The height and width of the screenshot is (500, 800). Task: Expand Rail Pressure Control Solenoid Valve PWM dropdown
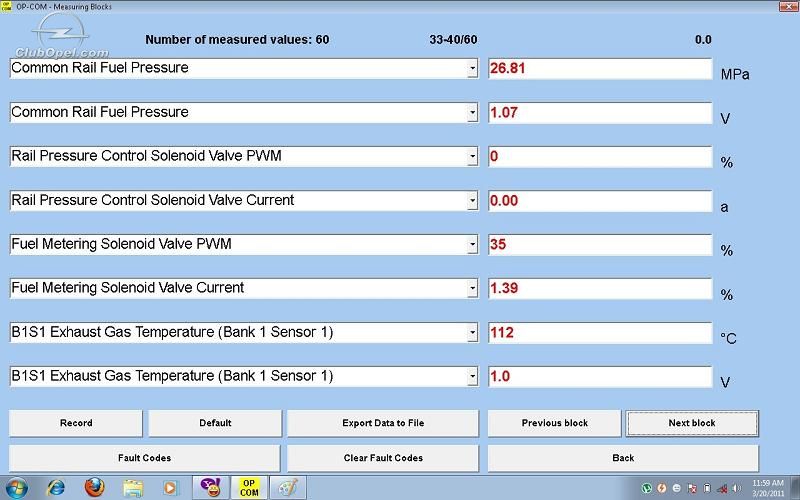472,156
